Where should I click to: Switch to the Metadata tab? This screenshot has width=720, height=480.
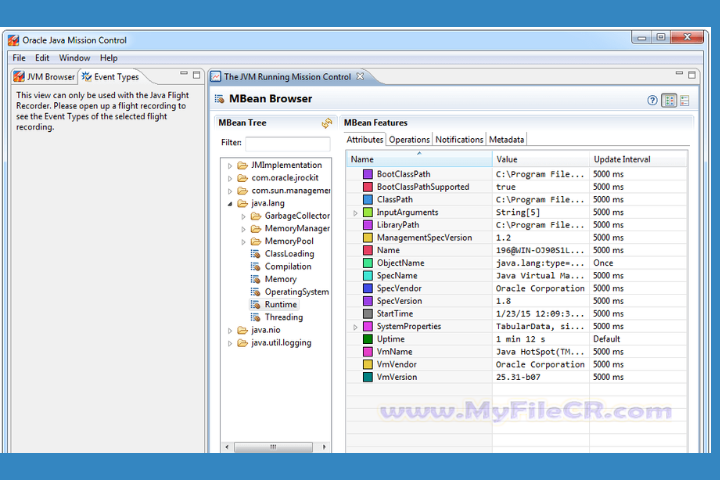506,140
